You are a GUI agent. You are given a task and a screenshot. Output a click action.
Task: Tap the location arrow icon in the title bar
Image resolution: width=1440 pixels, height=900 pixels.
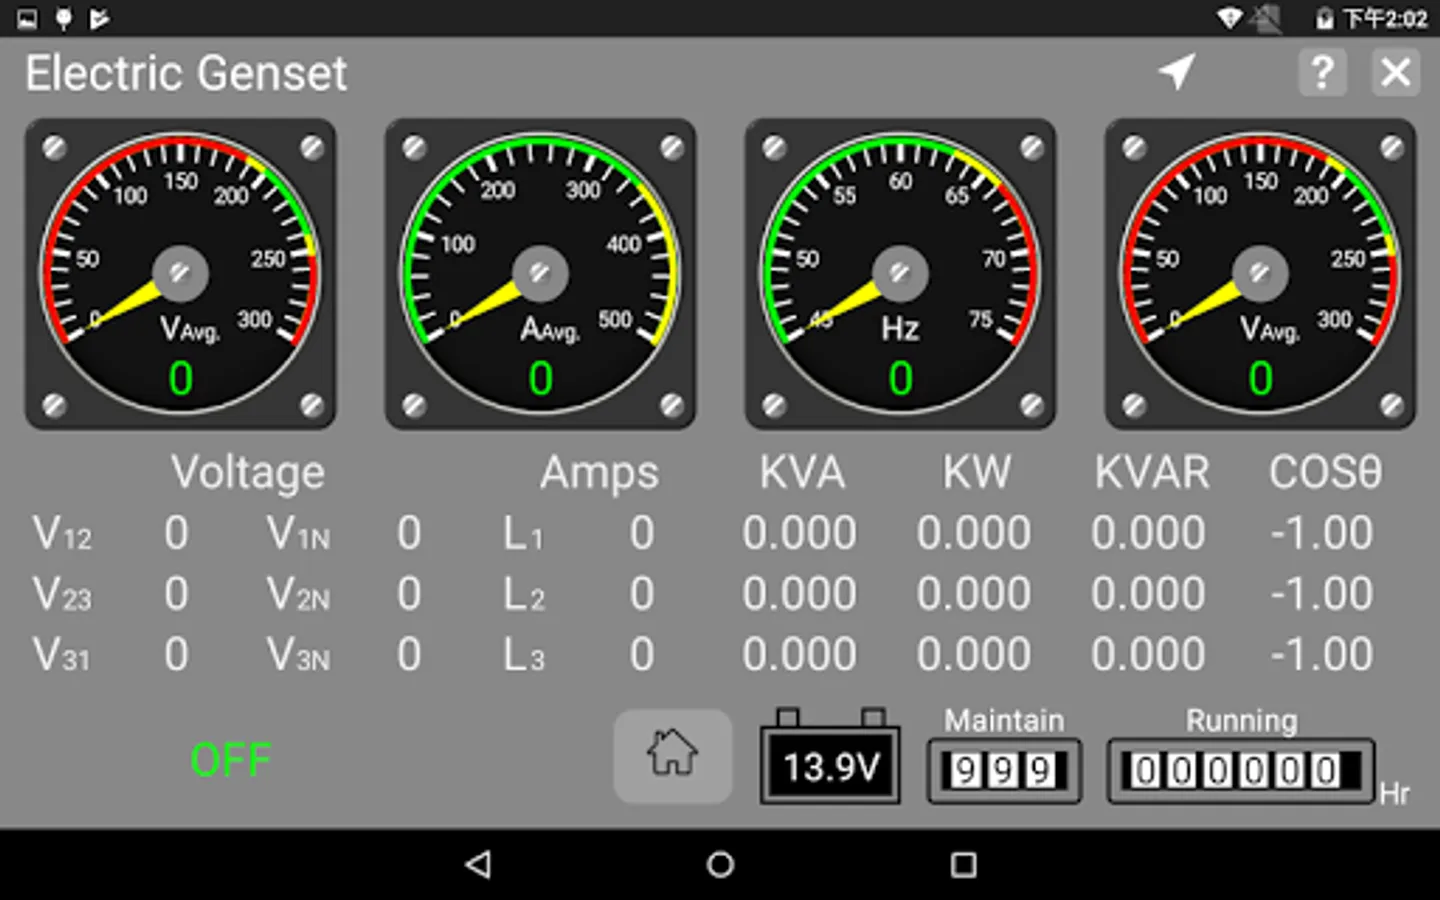click(x=1177, y=72)
